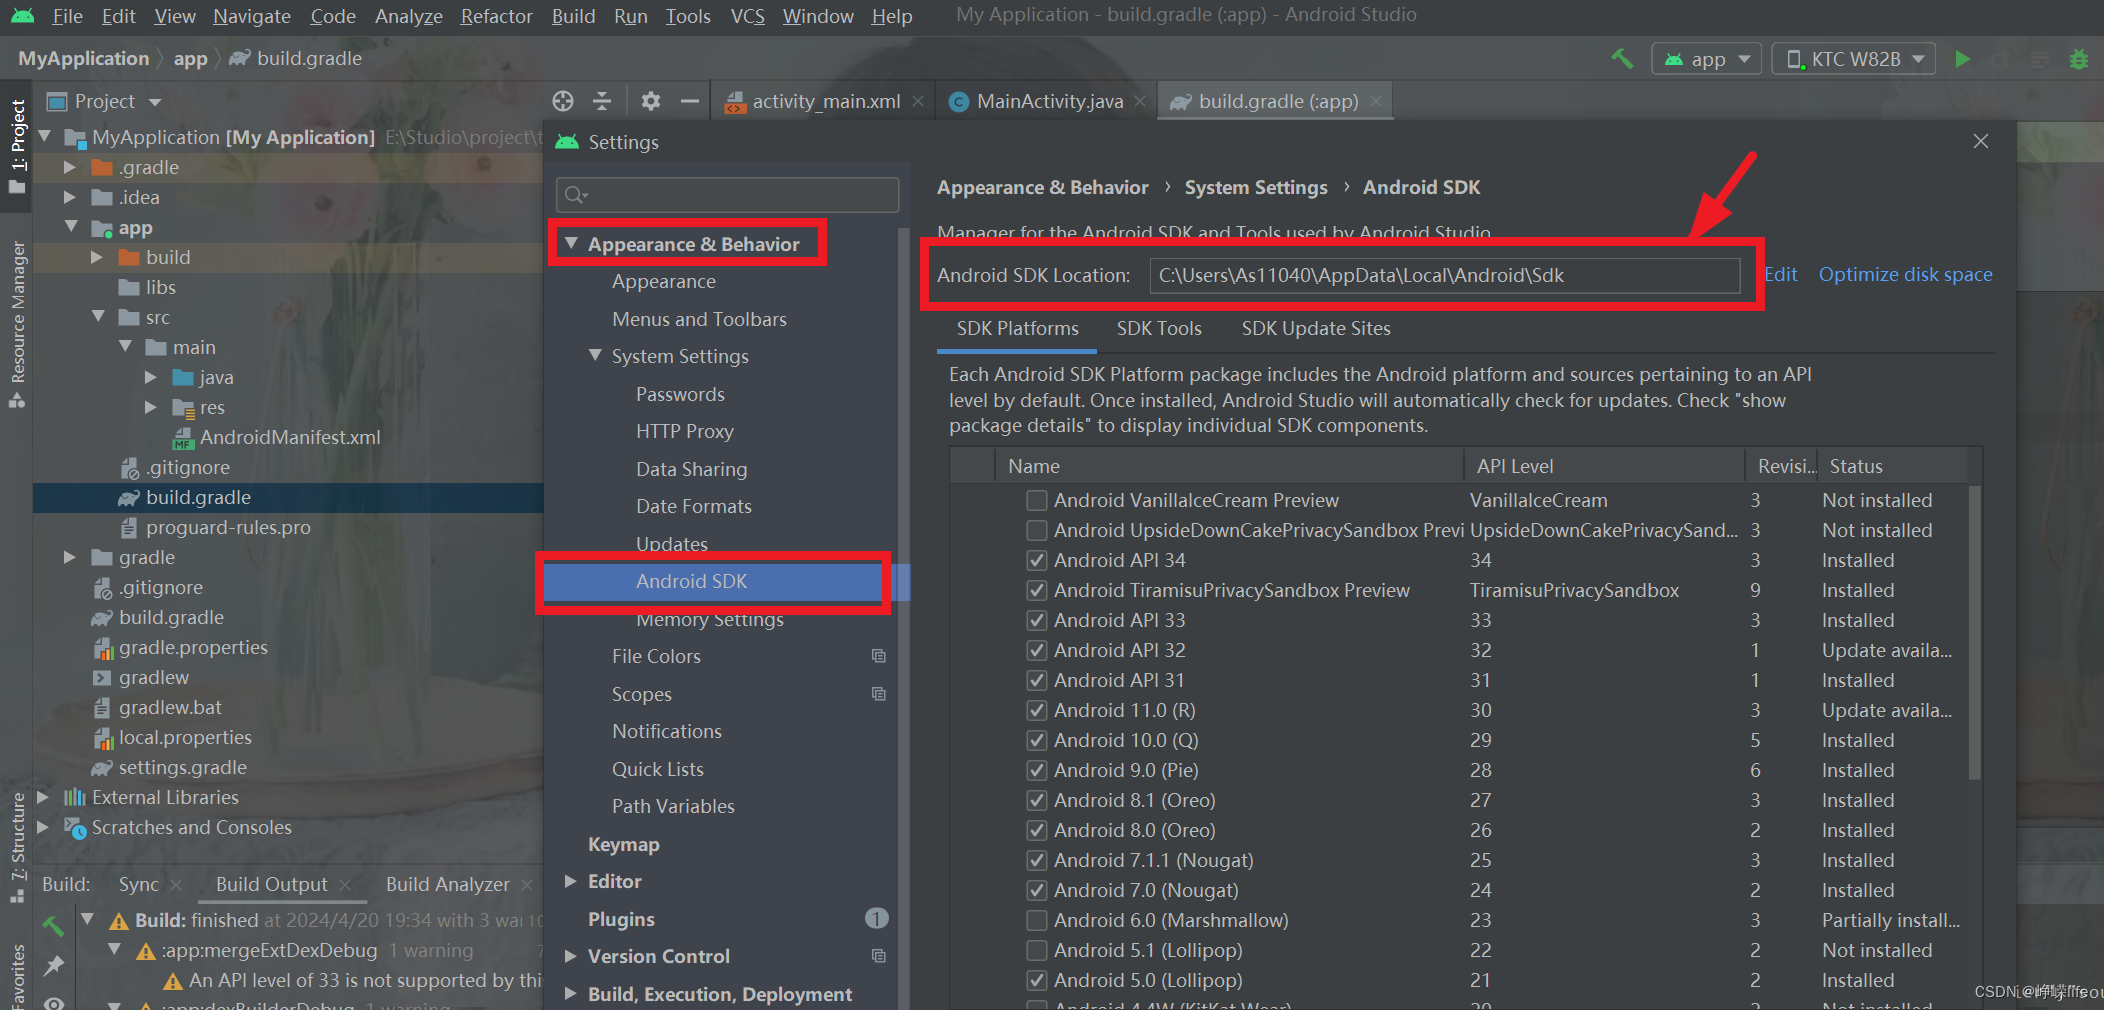Open the Resource Manager side tool window
This screenshot has height=1010, width=2104.
pos(17,324)
